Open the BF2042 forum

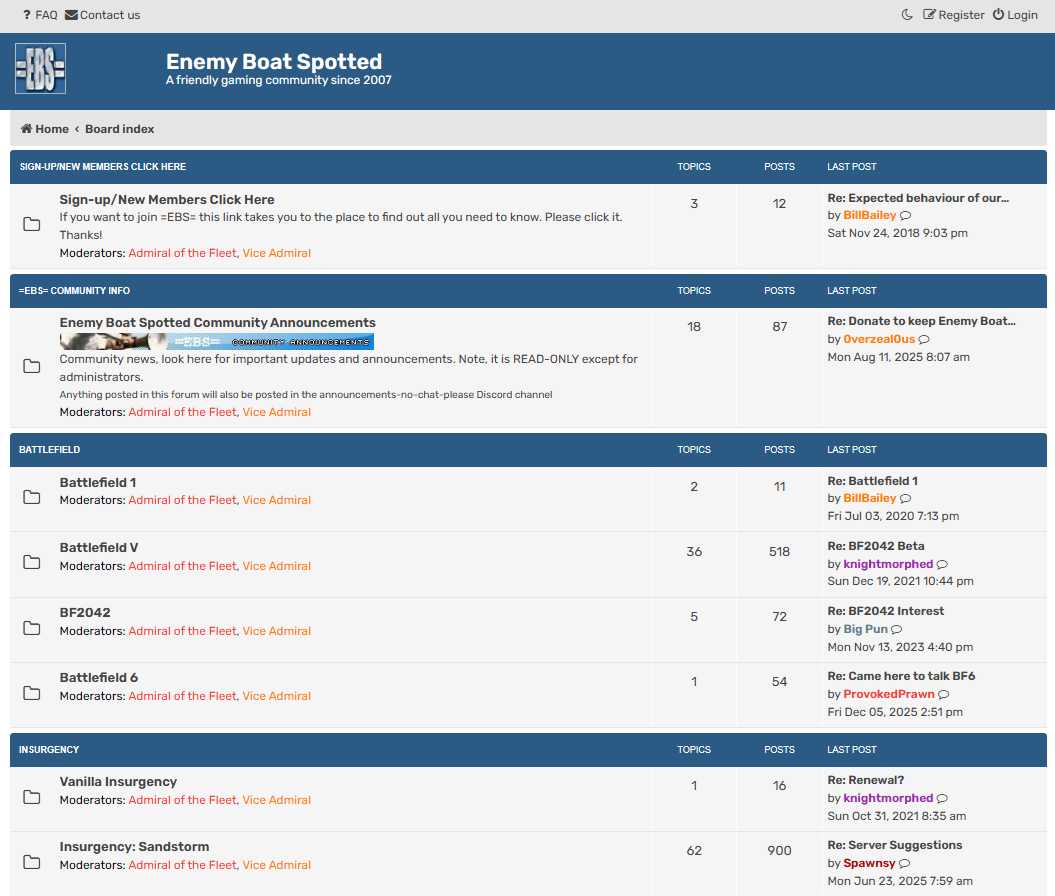85,613
